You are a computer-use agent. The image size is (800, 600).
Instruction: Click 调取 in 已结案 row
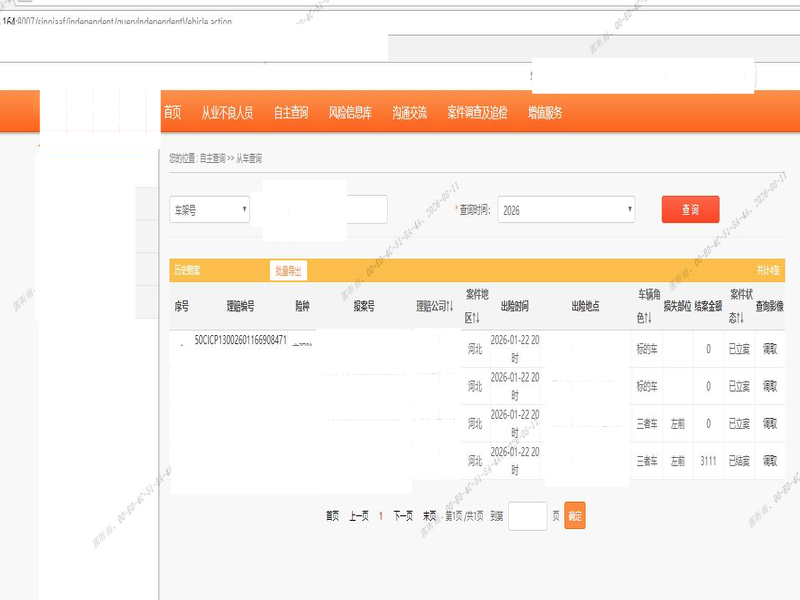coord(770,461)
